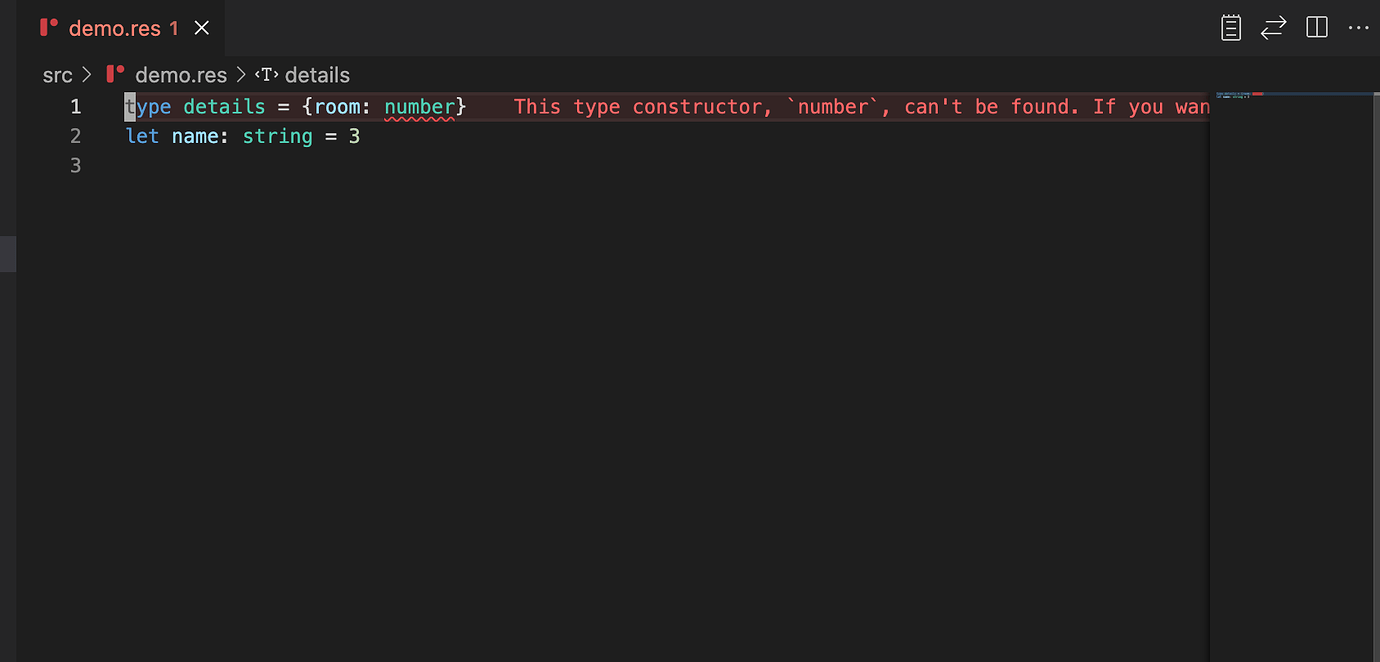1380x662 pixels.
Task: Split the editor using the split layout icon
Action: click(x=1315, y=27)
